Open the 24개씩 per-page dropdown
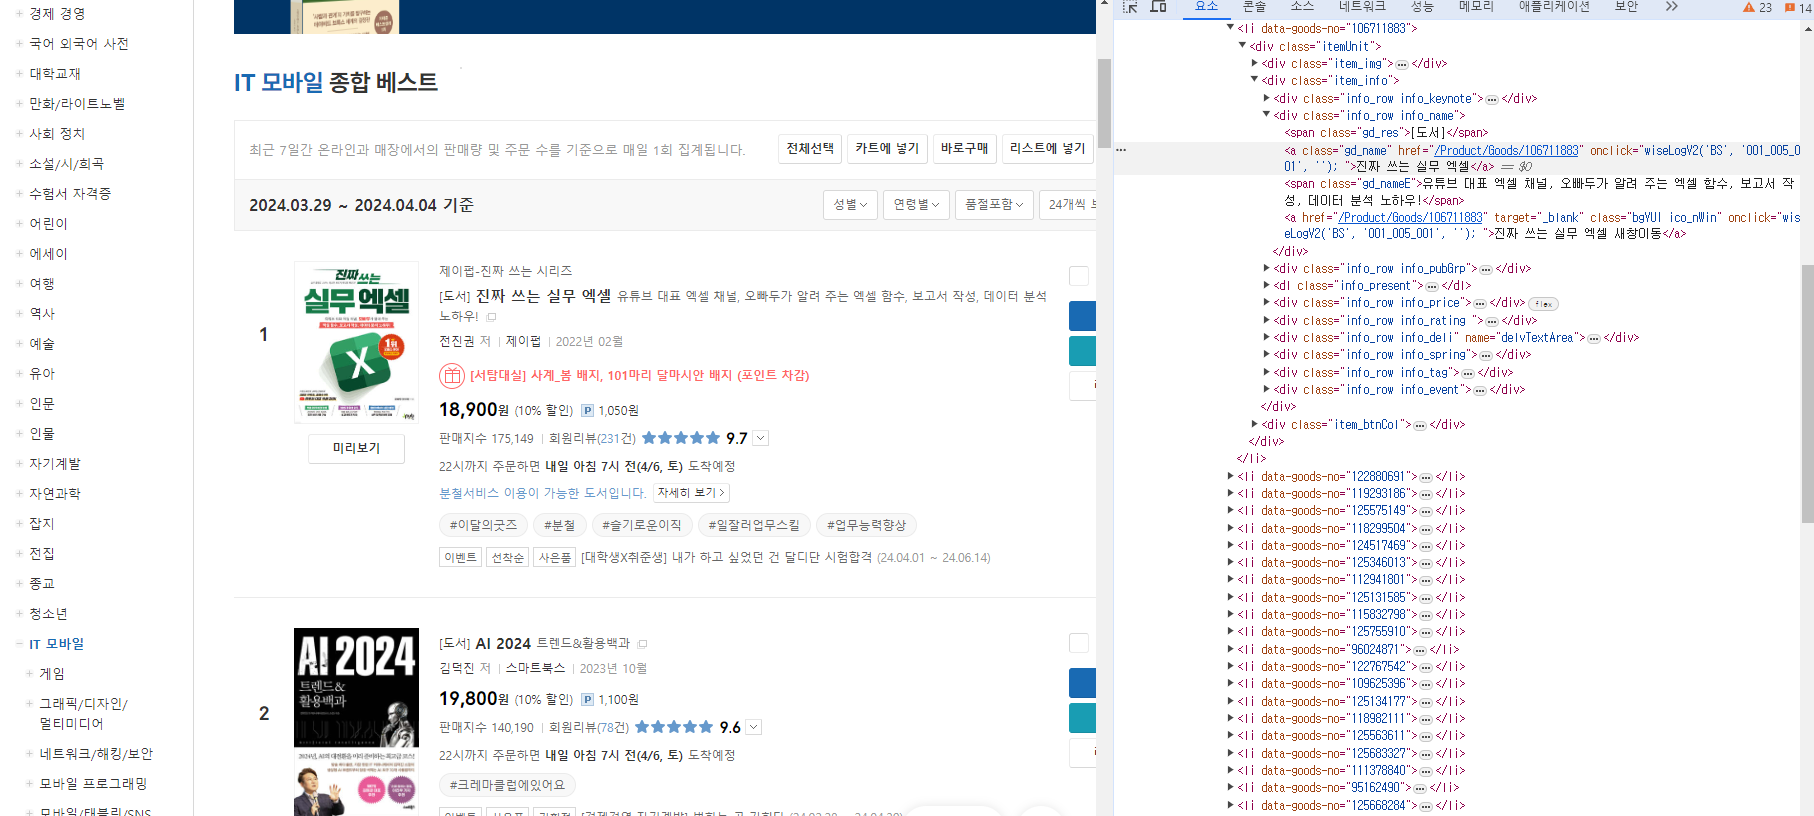Image resolution: width=1814 pixels, height=816 pixels. click(x=1068, y=205)
